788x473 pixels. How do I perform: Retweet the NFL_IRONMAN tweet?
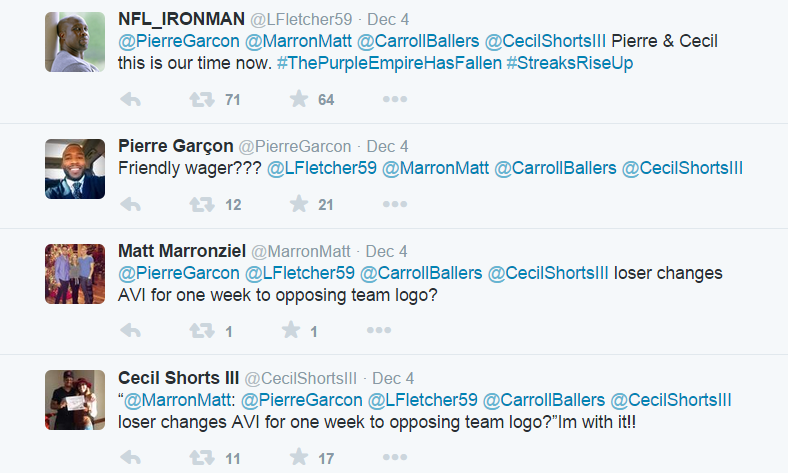[202, 99]
